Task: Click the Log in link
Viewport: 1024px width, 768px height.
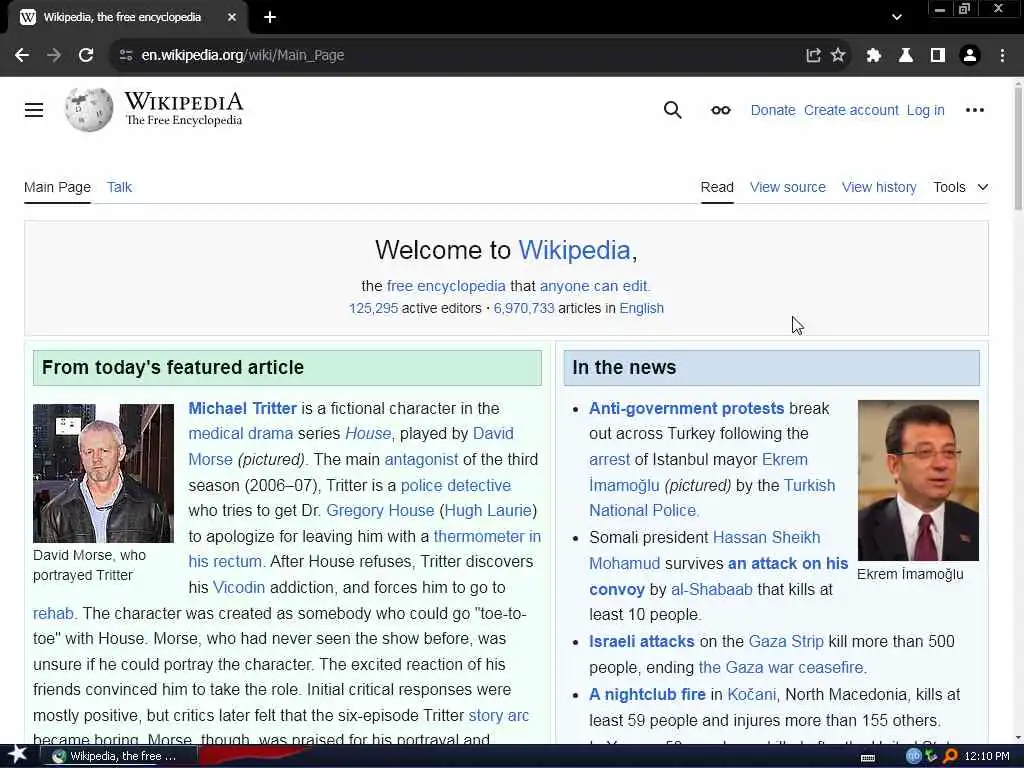Action: [925, 110]
